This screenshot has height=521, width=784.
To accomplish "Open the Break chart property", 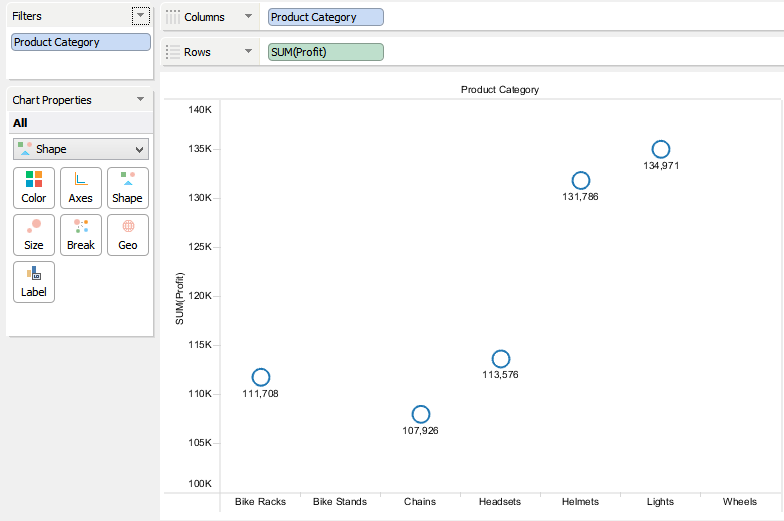I will (81, 234).
